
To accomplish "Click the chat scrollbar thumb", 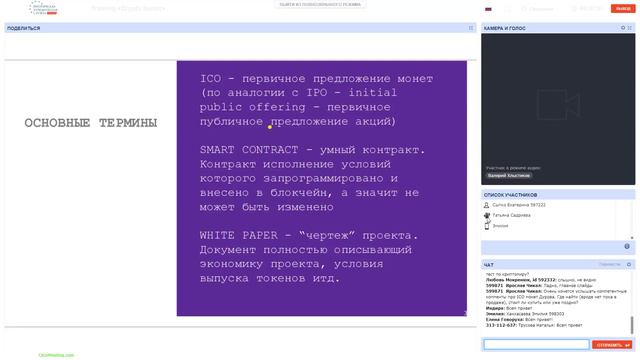I will coord(632,325).
